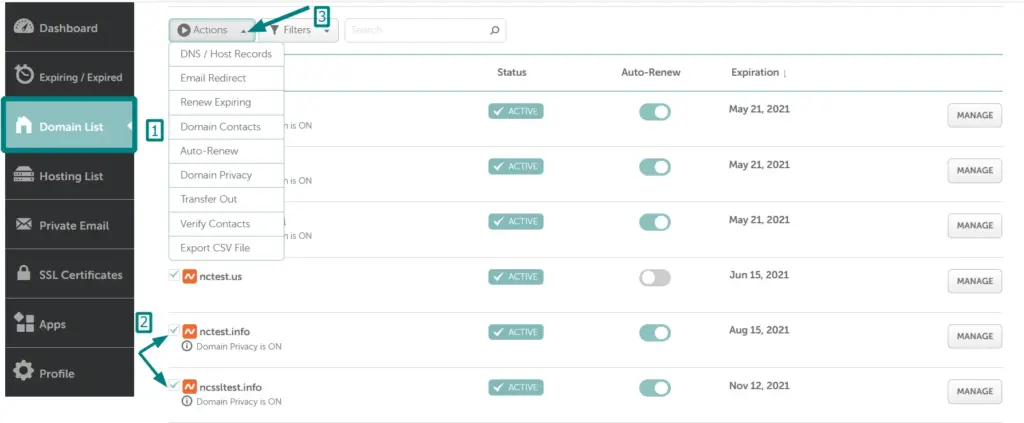Click Manage button for ncssltest.info
This screenshot has height=423, width=1024.
973,392
